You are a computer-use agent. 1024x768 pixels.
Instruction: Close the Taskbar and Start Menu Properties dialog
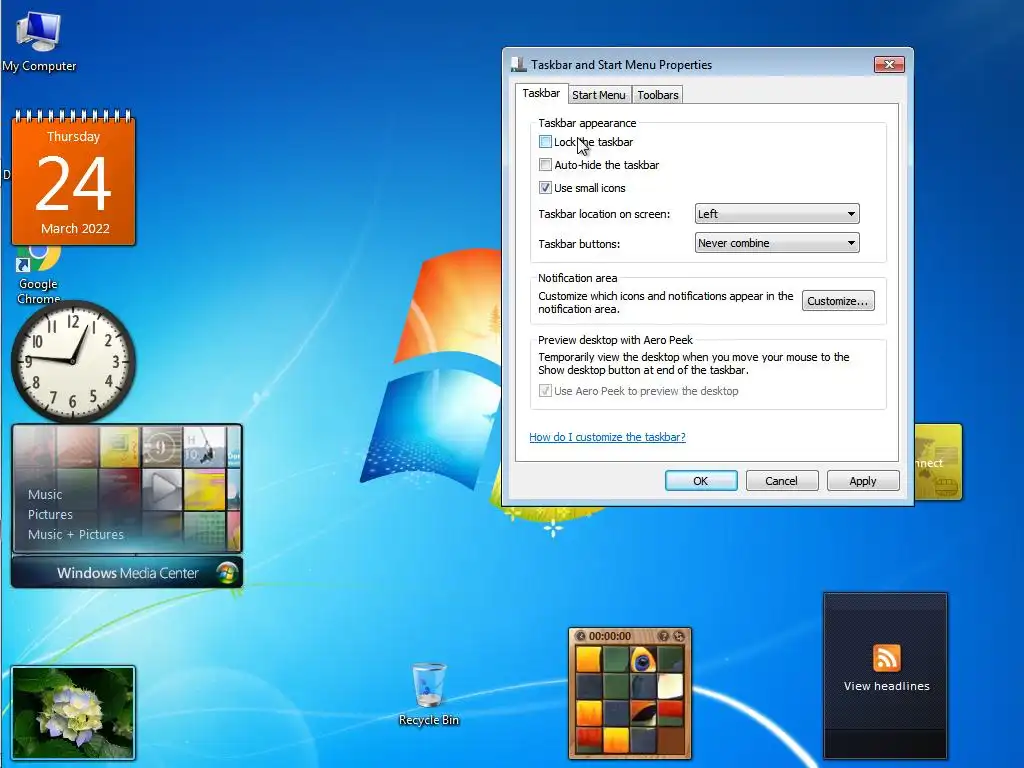tap(889, 64)
